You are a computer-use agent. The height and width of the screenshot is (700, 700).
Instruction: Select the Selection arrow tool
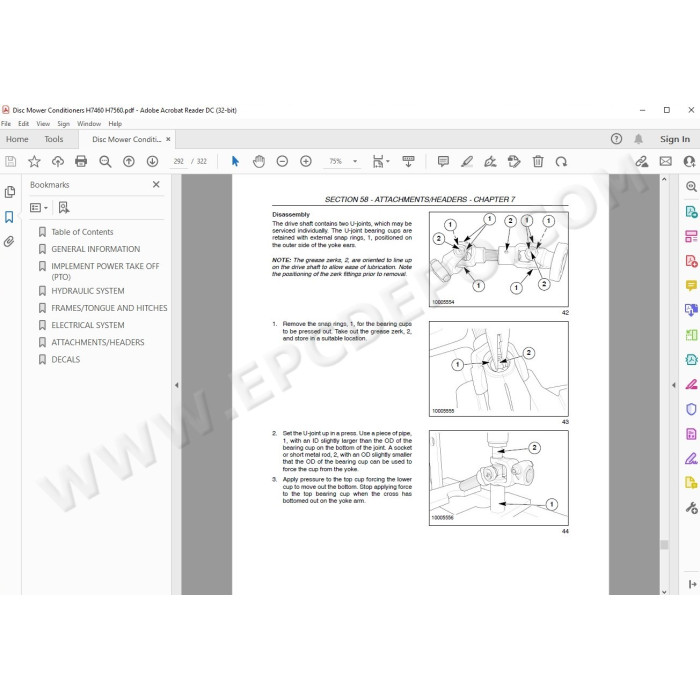tap(235, 161)
